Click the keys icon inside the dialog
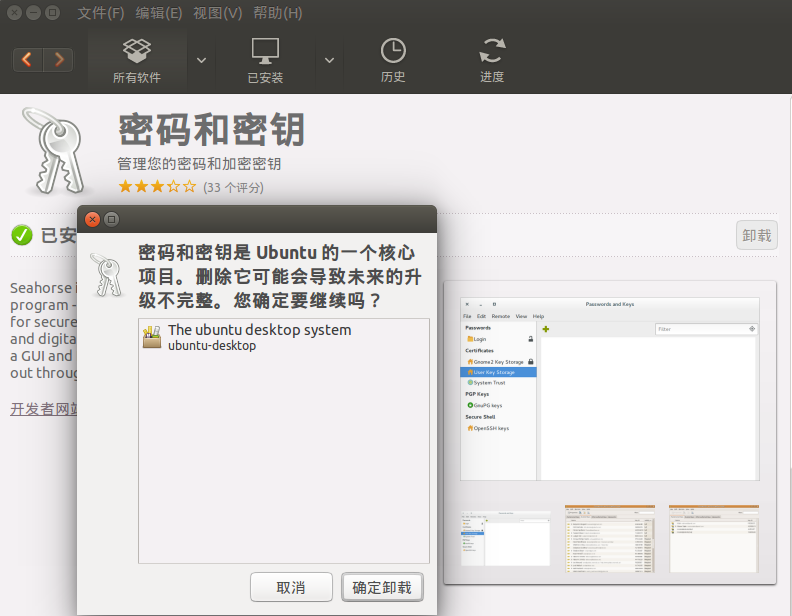792x616 pixels. coord(107,275)
